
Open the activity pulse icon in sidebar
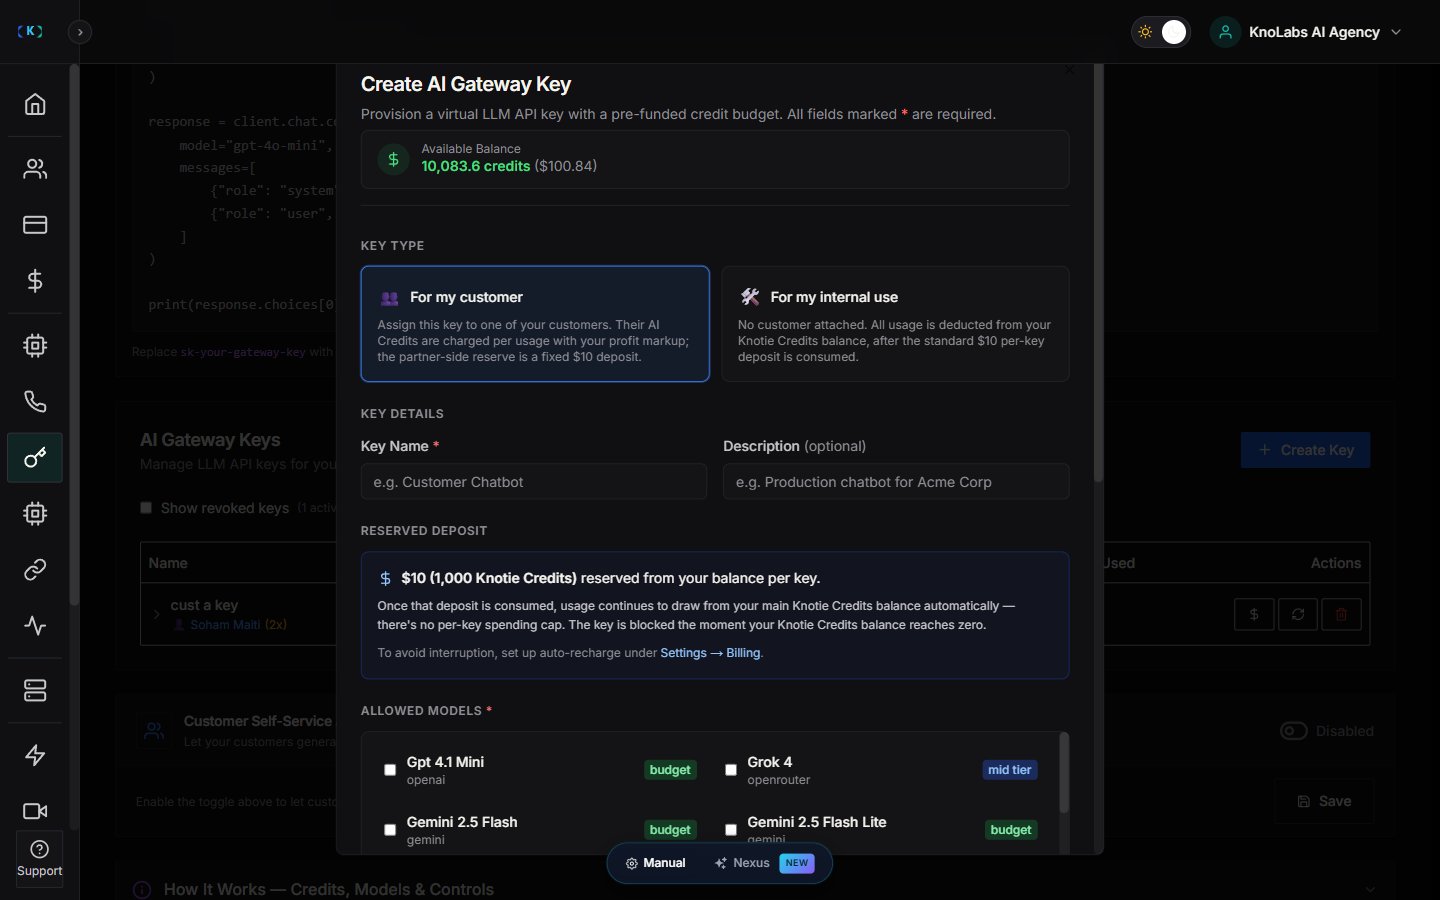pyautogui.click(x=35, y=626)
